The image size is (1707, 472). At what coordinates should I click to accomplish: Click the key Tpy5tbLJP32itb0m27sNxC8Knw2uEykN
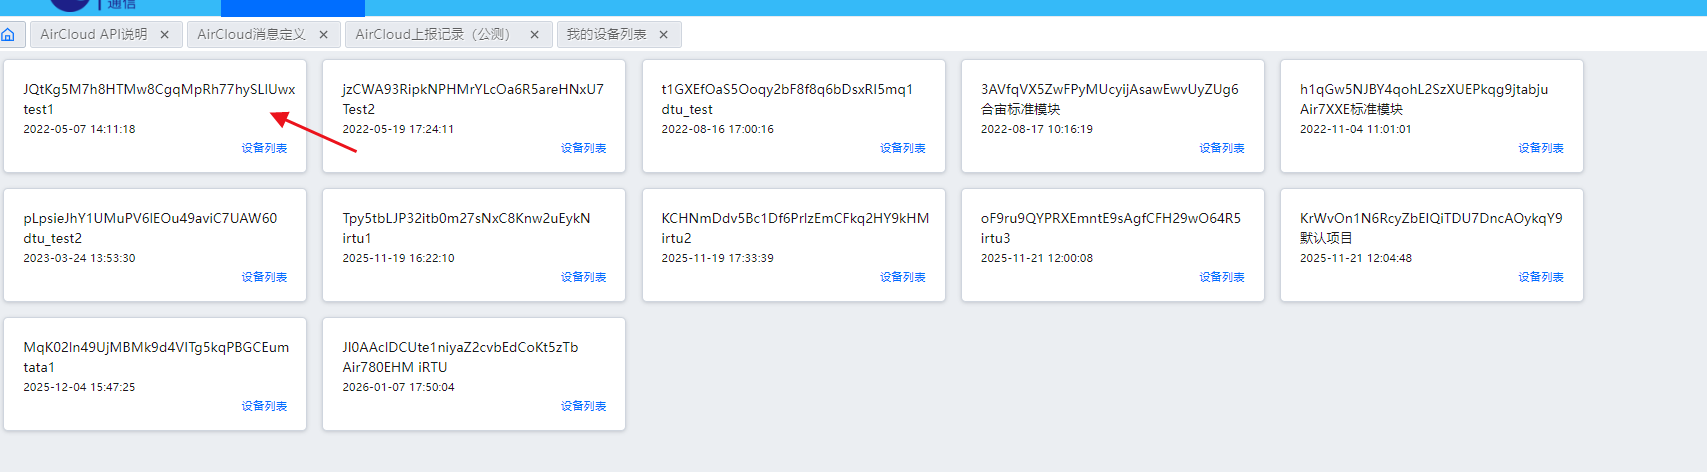466,218
